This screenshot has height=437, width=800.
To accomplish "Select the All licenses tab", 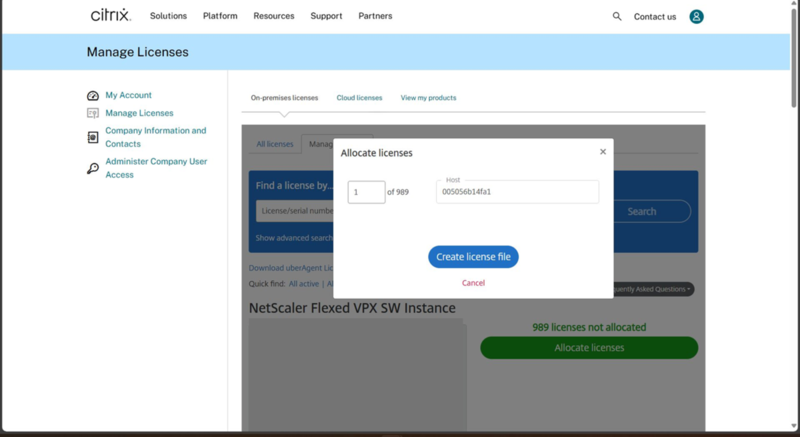I will (x=274, y=144).
